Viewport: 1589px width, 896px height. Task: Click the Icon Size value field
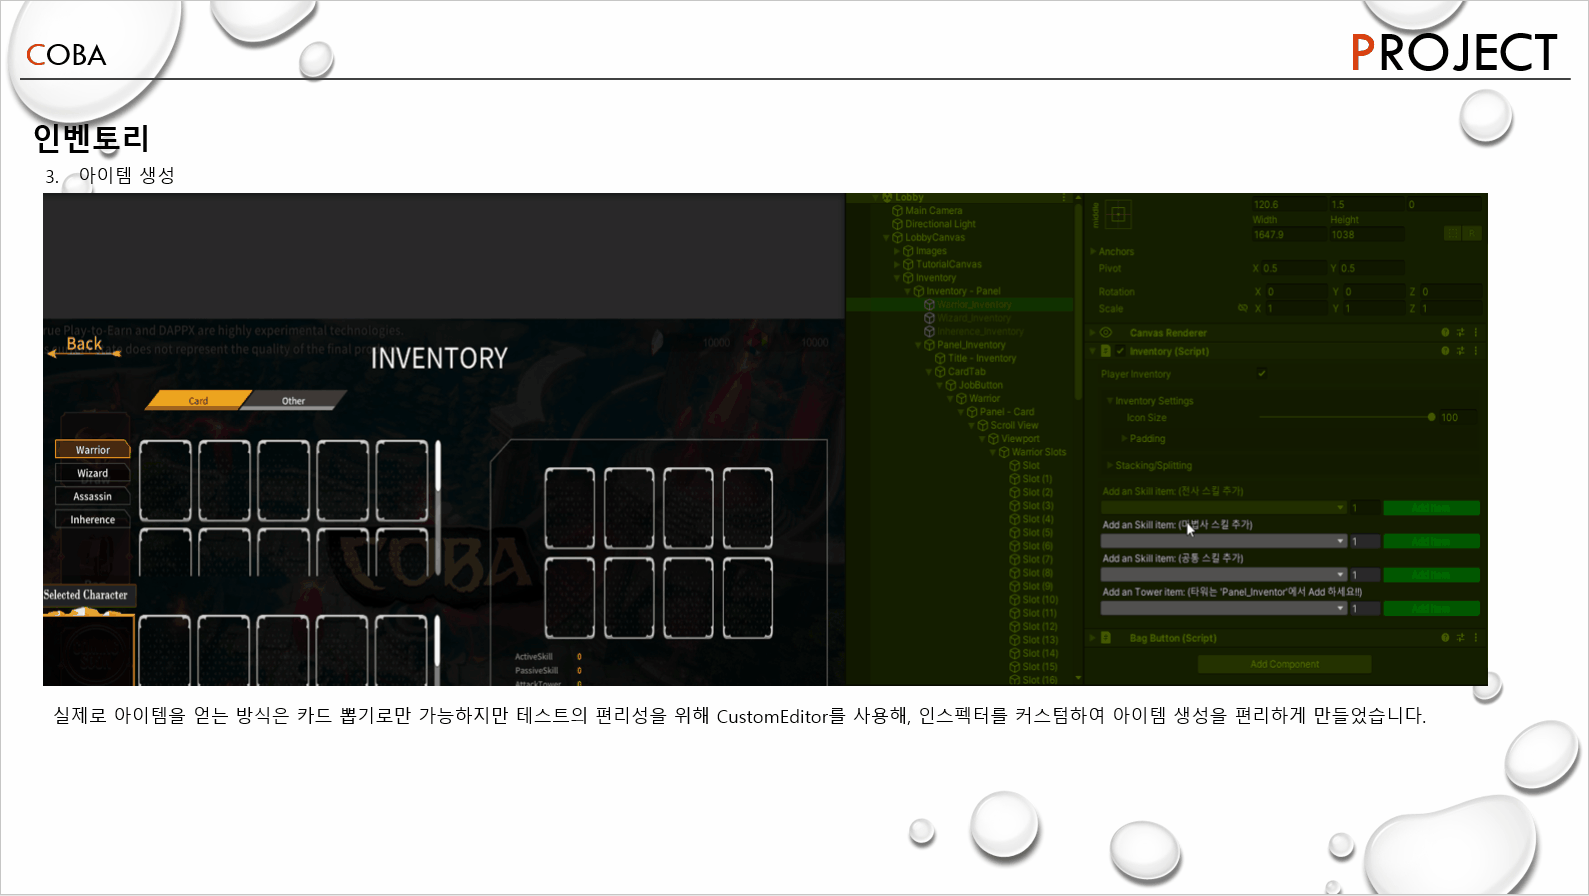[1458, 418]
